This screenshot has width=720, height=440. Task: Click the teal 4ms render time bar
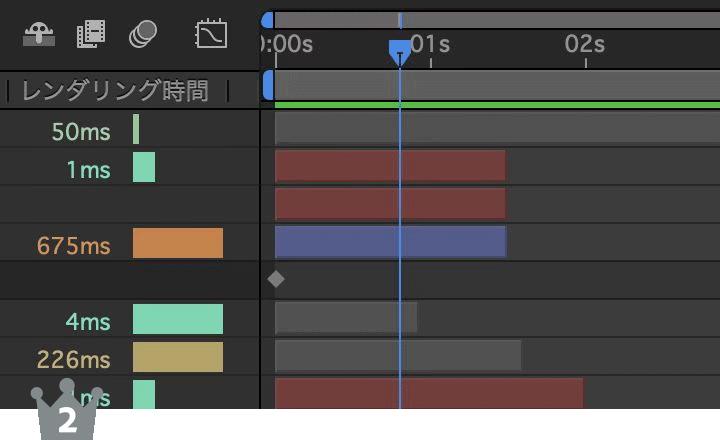point(178,319)
